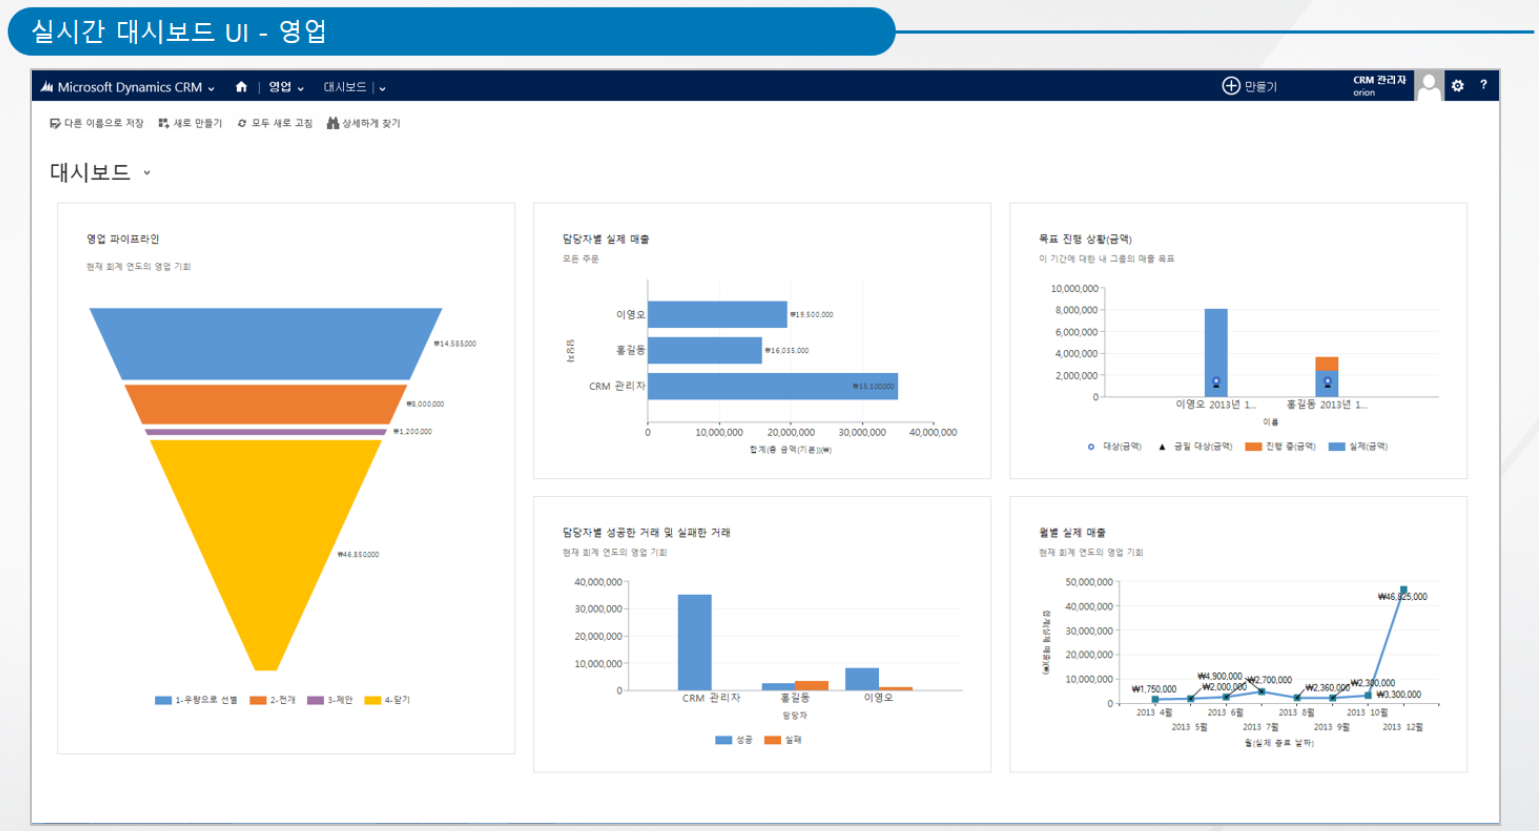
Task: Click the blue 성공 legend swatch
Action: pyautogui.click(x=724, y=740)
